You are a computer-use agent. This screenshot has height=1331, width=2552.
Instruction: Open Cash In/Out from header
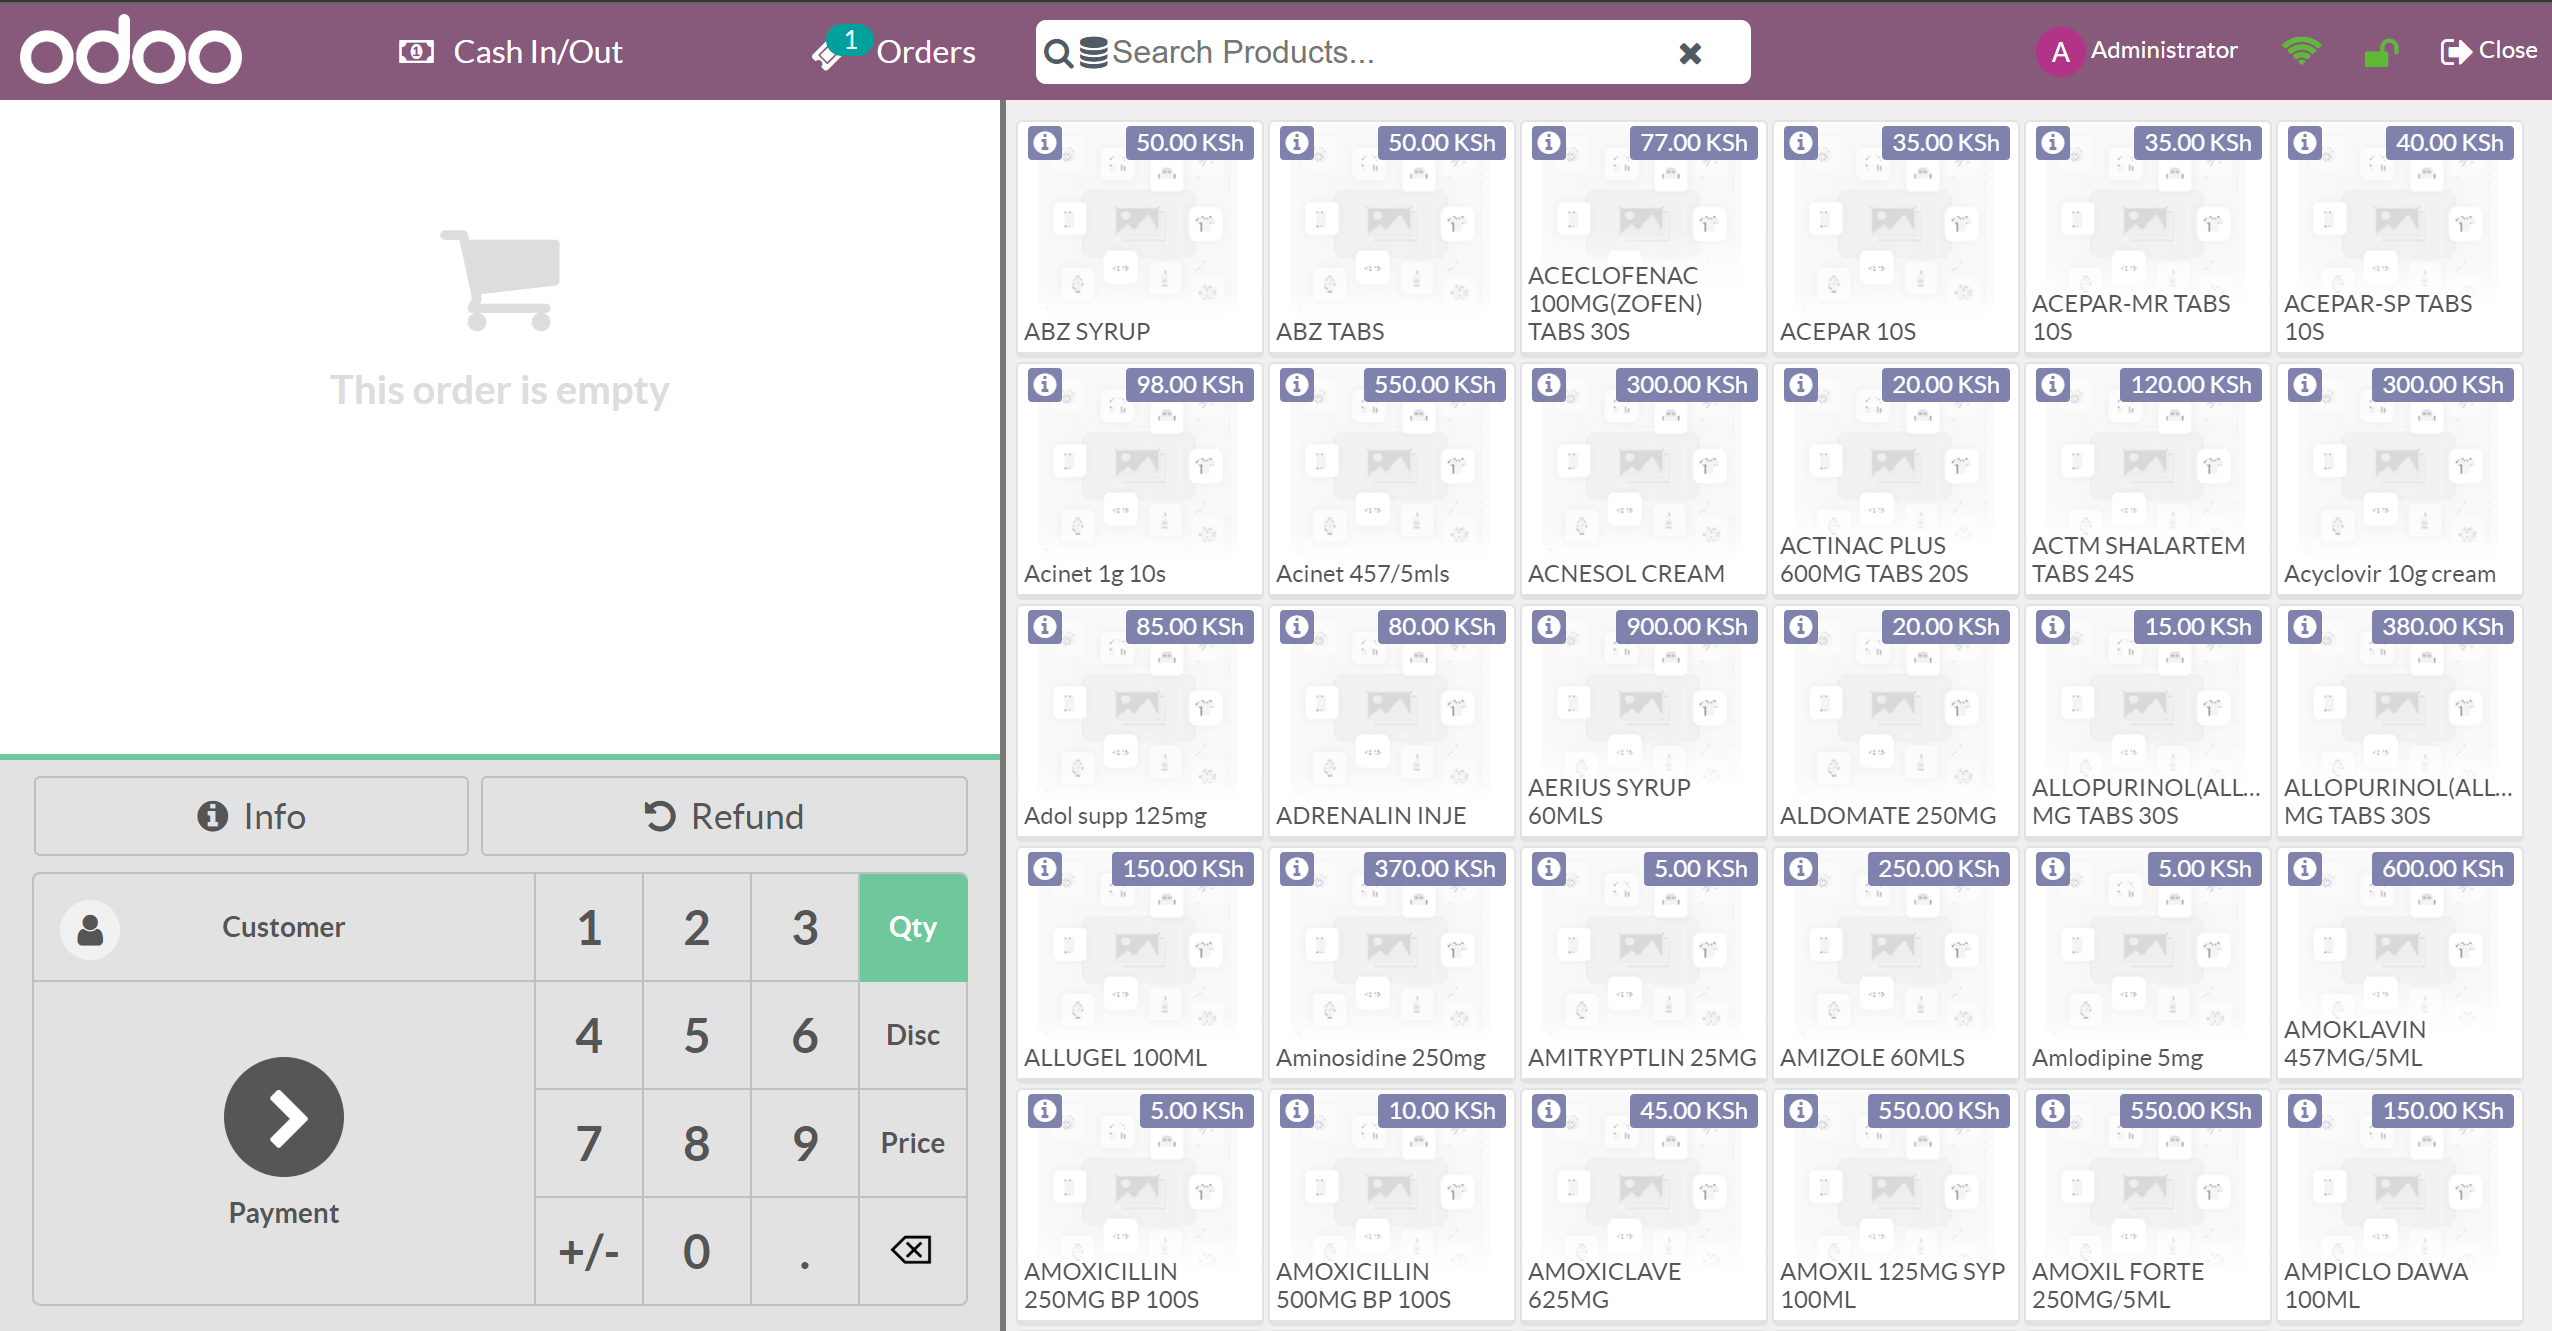[x=511, y=52]
